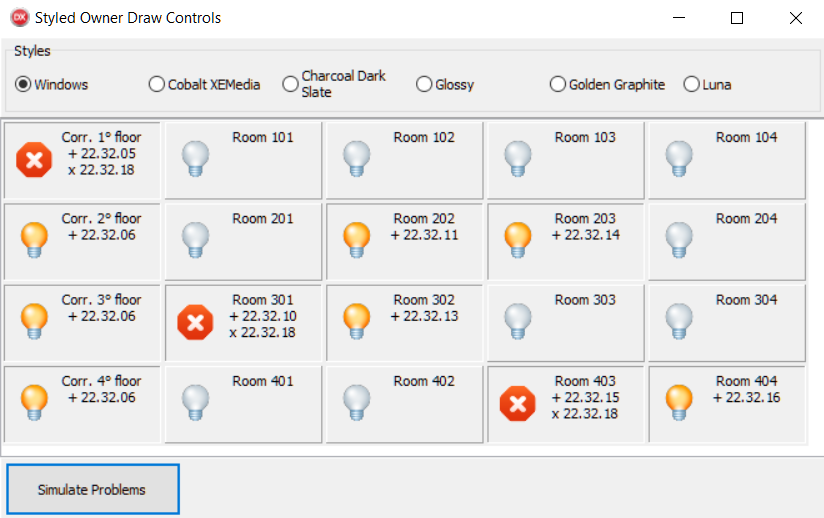Click the Room 302 label text
The image size is (824, 518).
click(424, 300)
